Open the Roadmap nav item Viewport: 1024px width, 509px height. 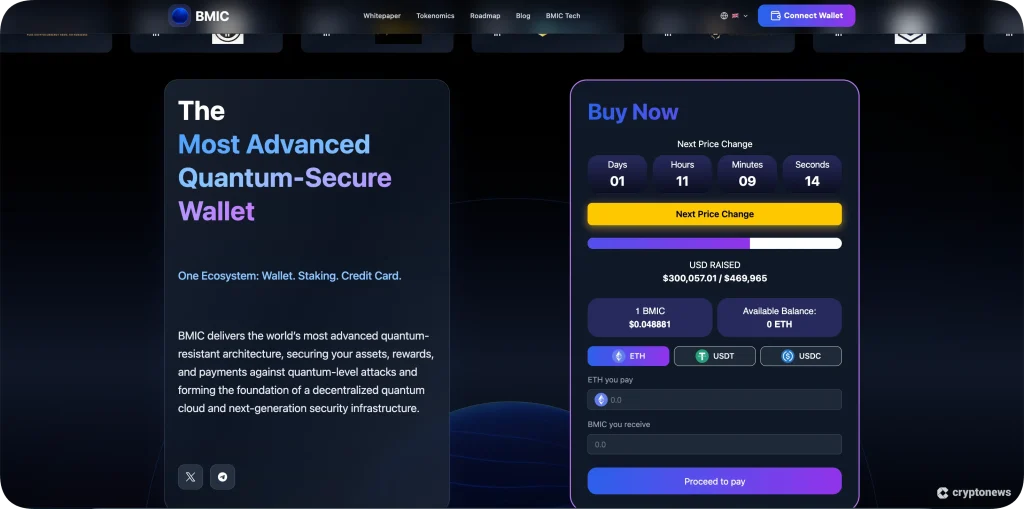485,16
